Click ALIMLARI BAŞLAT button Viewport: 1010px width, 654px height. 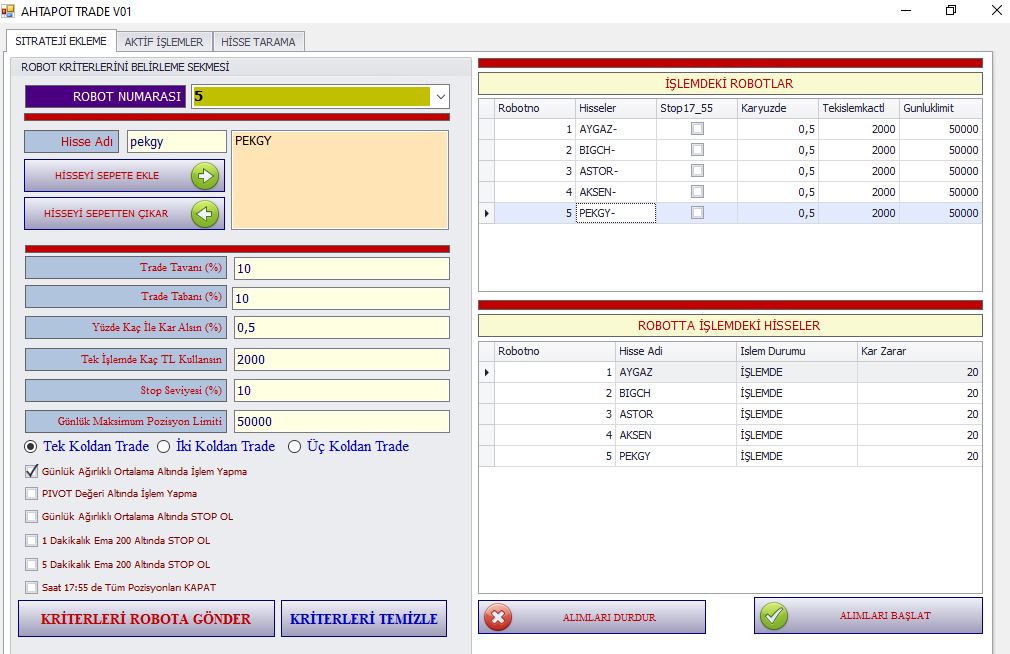pos(868,616)
